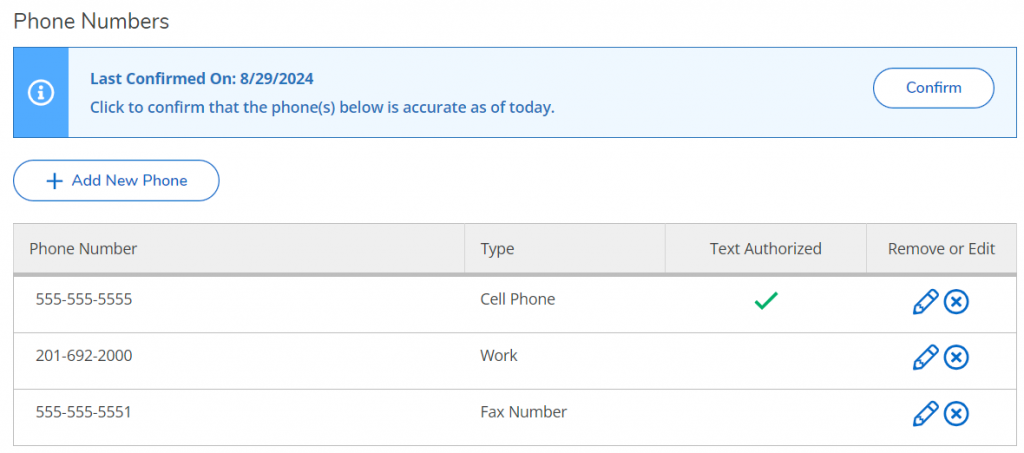Click the Phone Number column header

click(84, 249)
